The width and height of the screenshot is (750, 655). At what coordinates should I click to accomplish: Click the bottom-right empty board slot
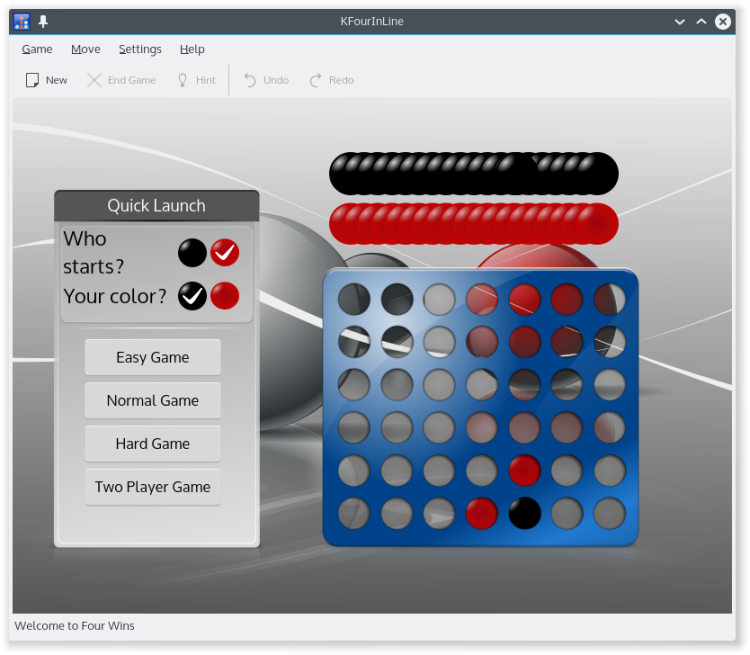coord(609,513)
